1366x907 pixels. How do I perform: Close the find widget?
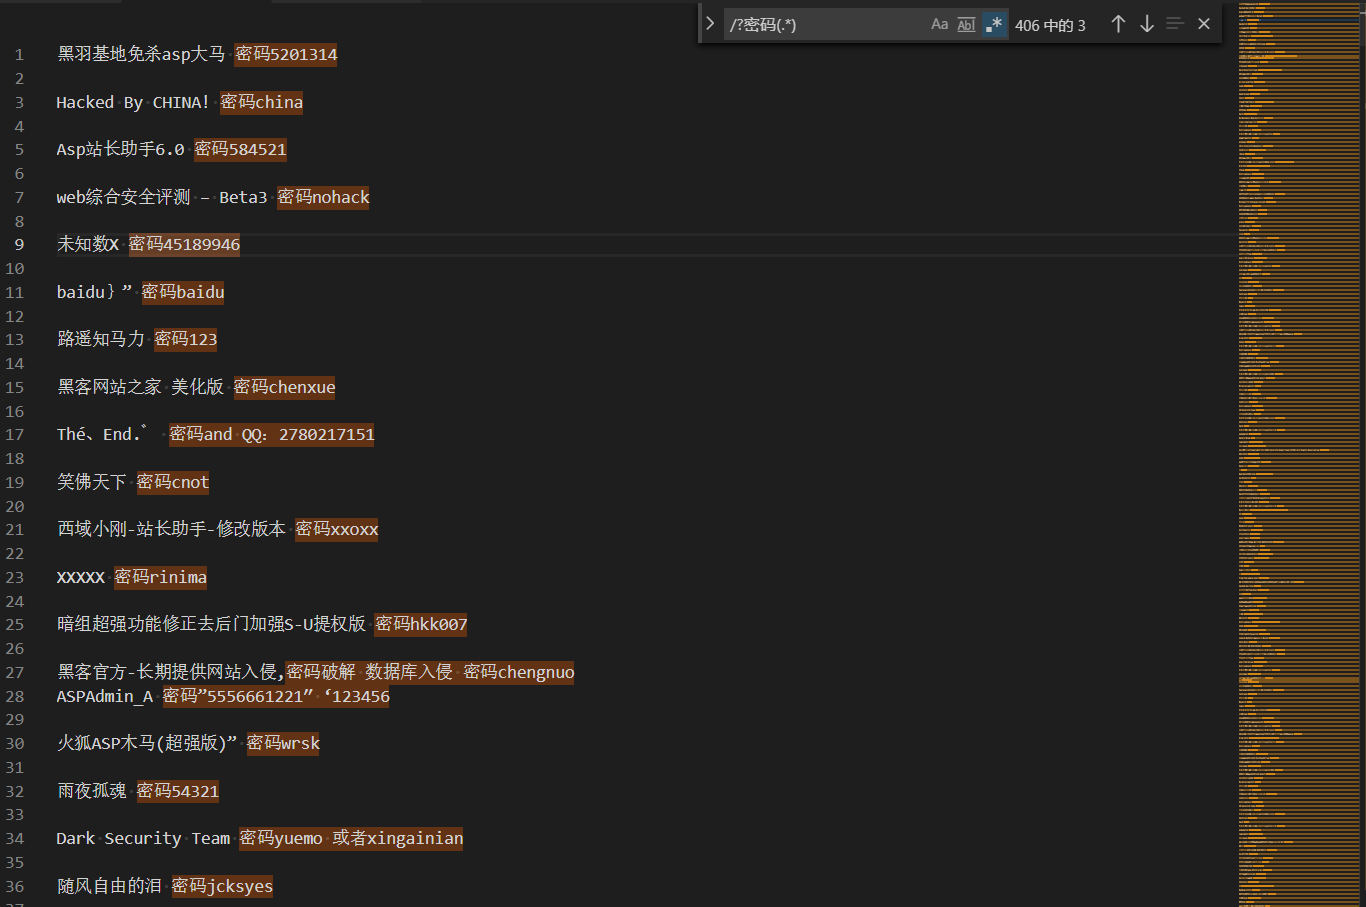[x=1204, y=24]
